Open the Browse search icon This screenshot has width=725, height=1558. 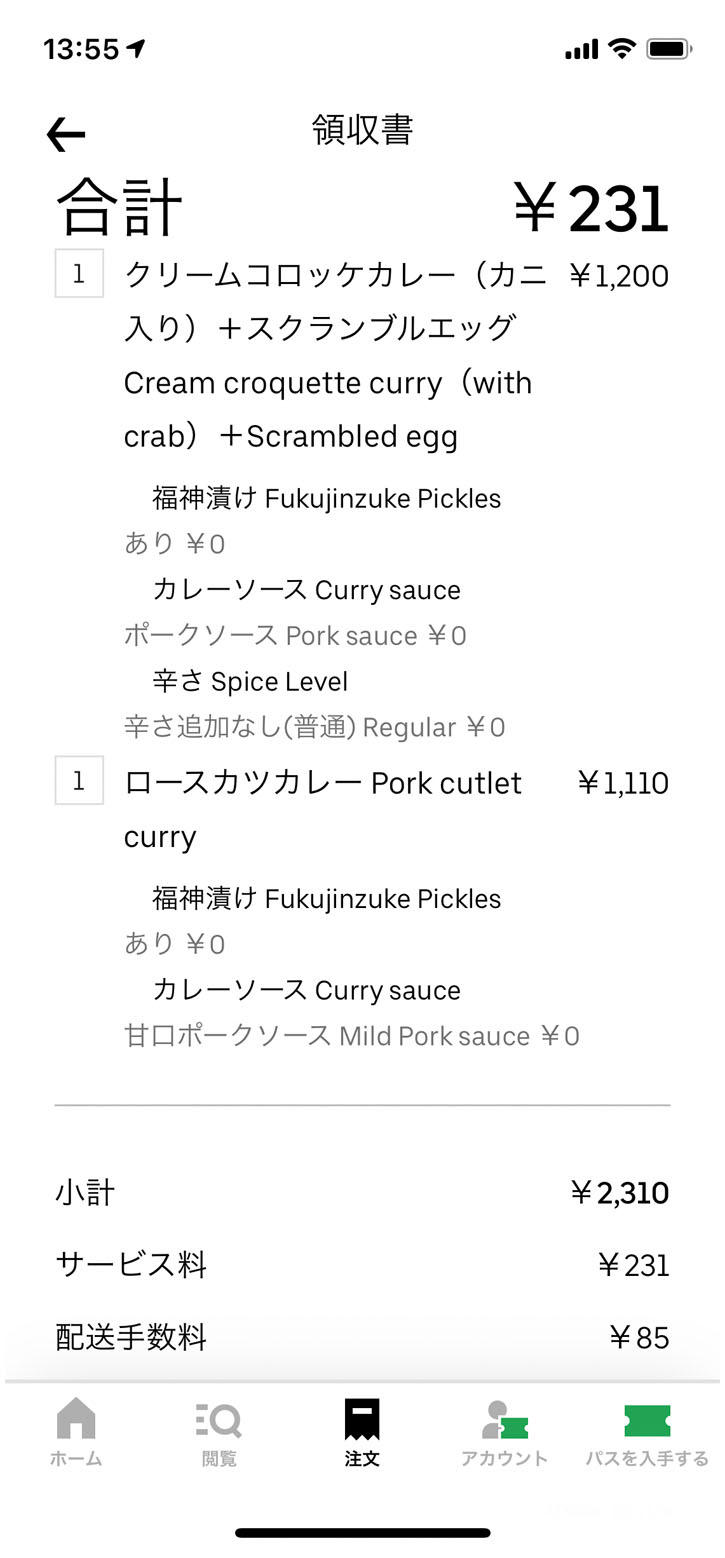point(219,1419)
